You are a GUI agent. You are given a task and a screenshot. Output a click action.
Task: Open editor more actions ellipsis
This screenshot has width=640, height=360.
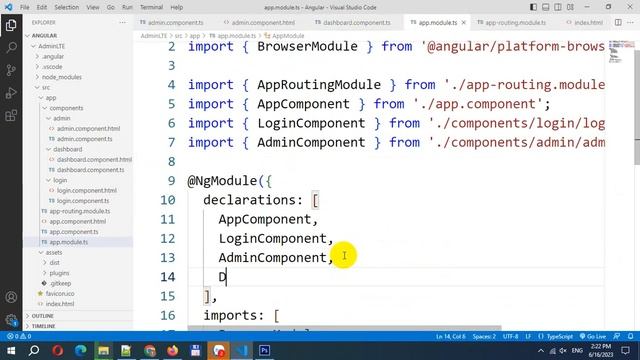click(x=631, y=22)
